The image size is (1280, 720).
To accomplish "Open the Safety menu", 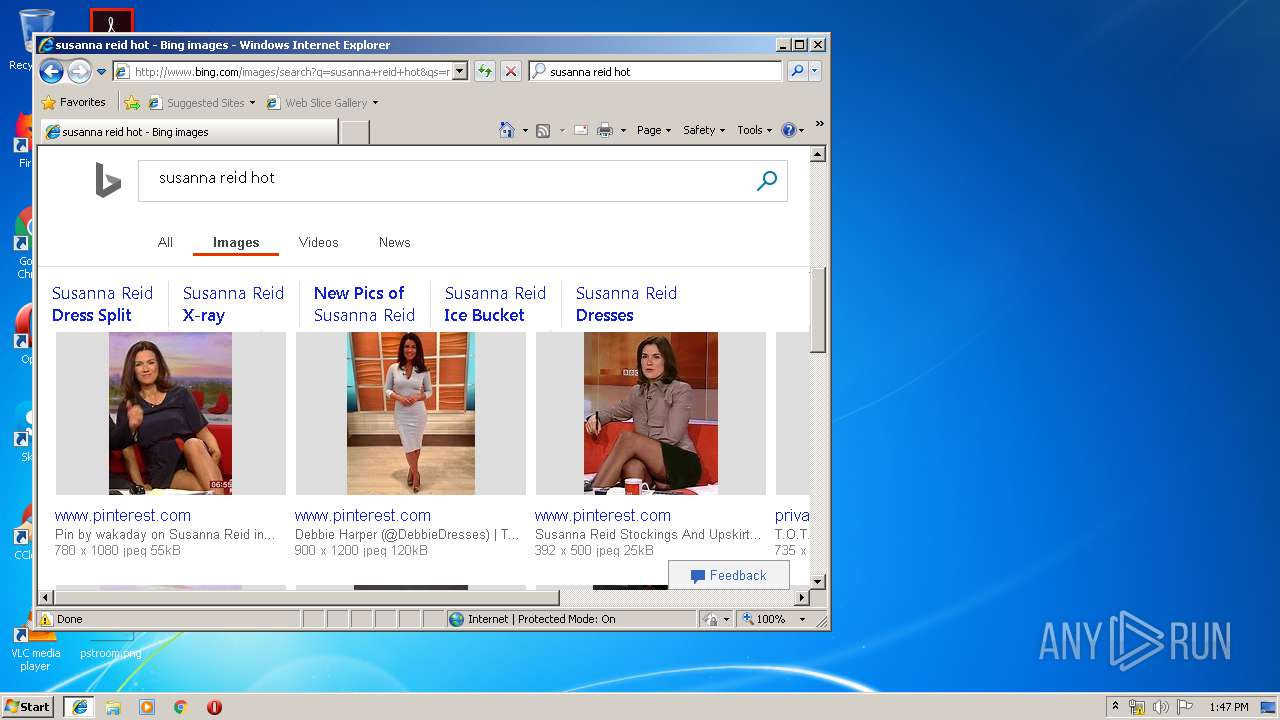I will click(x=704, y=130).
